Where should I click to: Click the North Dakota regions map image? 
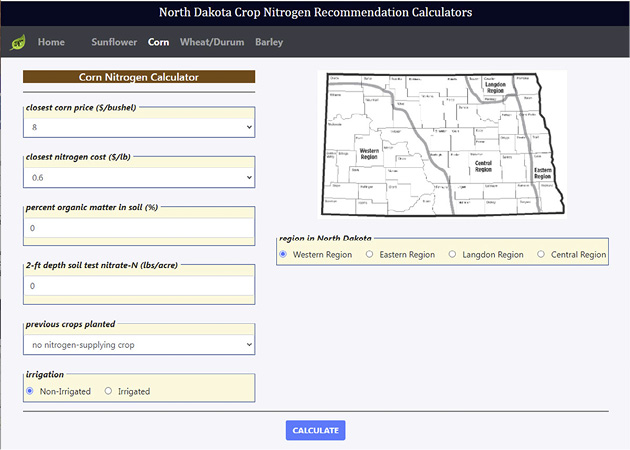point(443,143)
